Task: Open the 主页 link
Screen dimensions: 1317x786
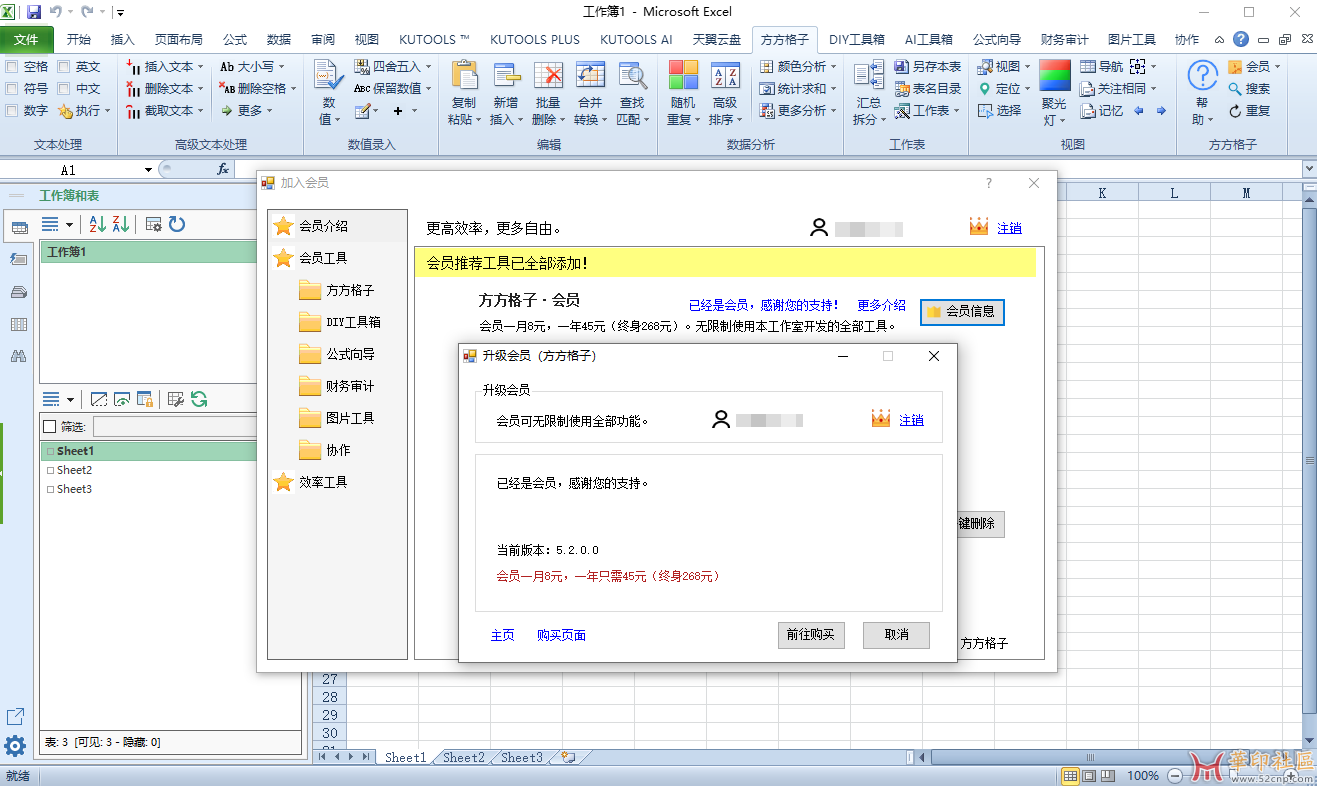Action: pyautogui.click(x=502, y=635)
